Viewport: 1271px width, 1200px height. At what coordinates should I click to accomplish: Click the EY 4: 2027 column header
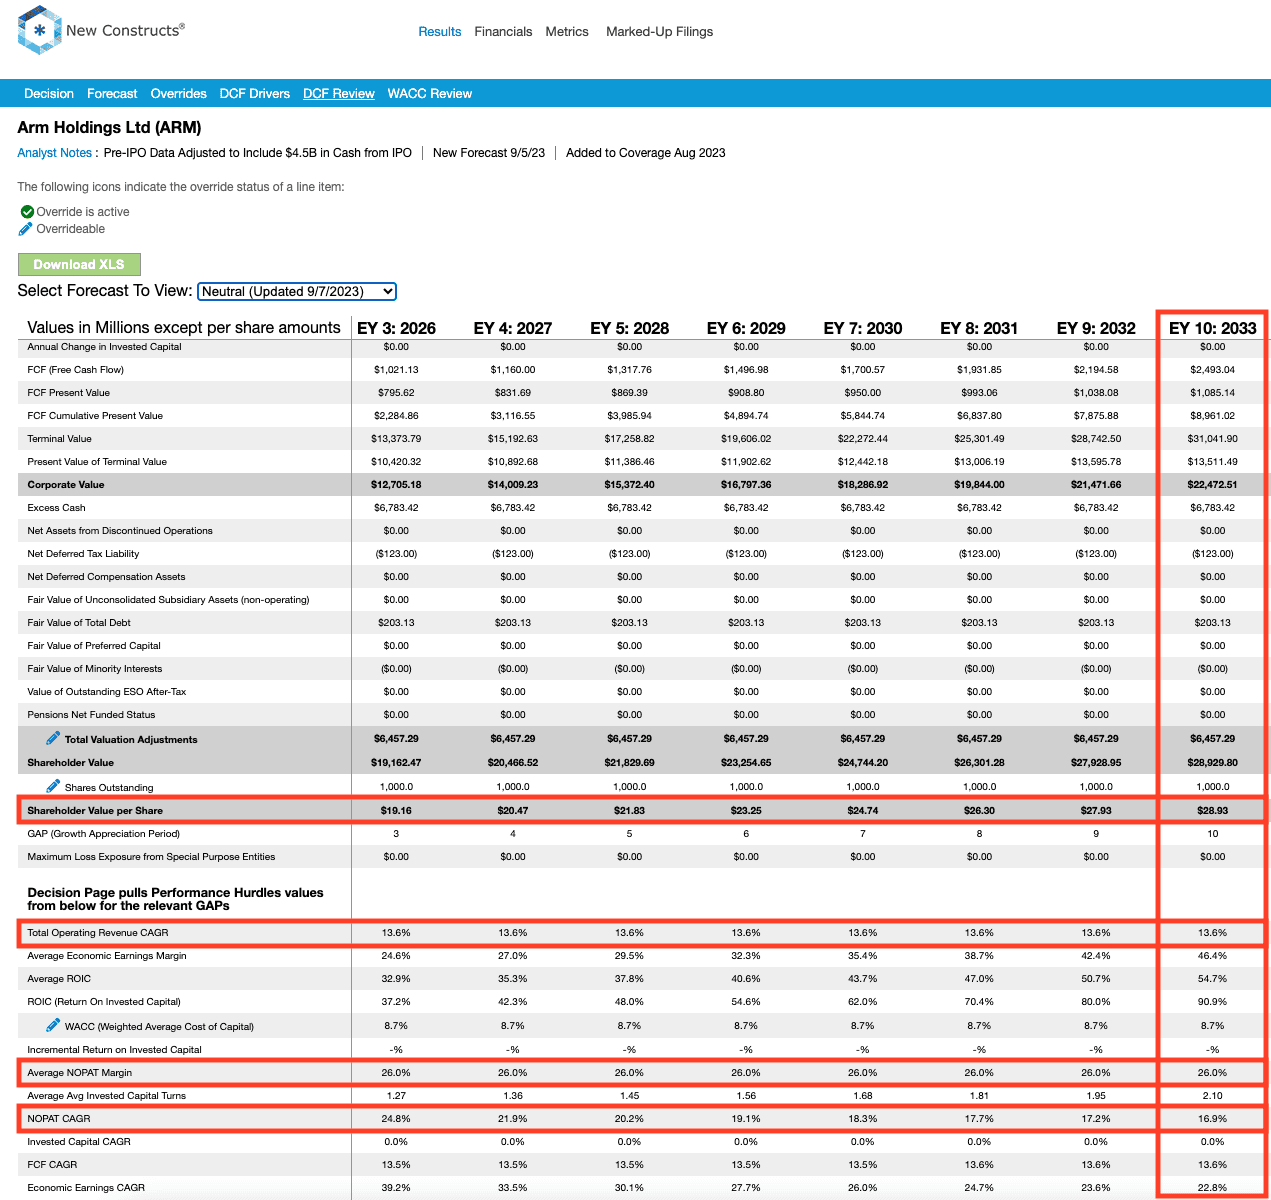tap(513, 328)
